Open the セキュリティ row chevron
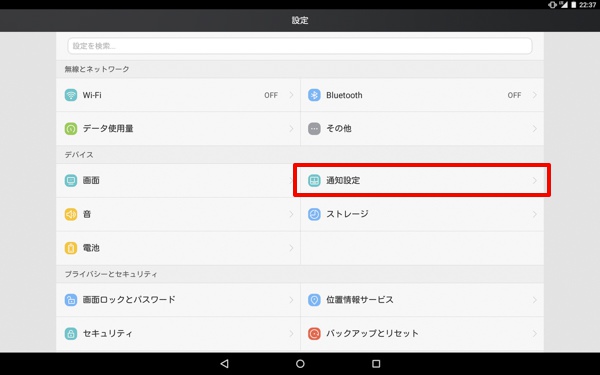 click(291, 333)
